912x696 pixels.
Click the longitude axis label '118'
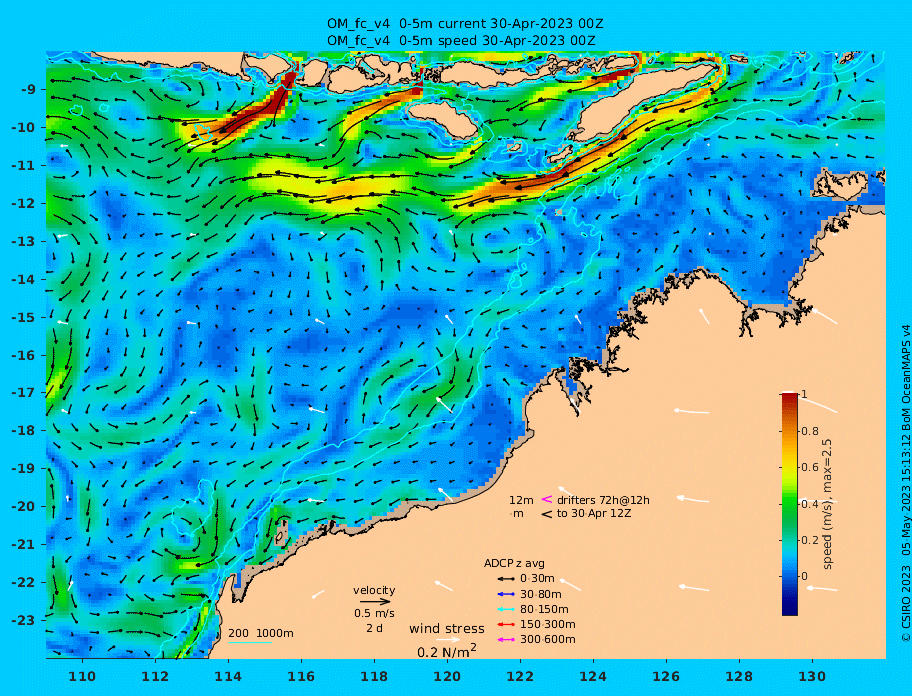coord(374,676)
